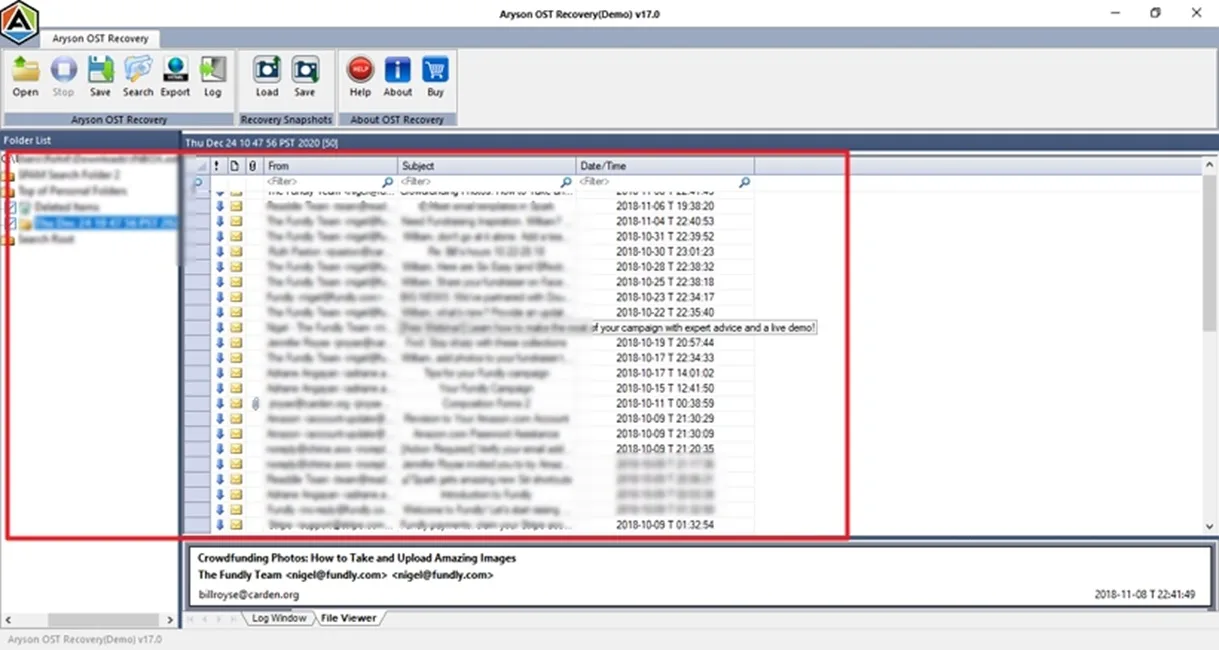Click the magnifier in the From filter
Viewport: 1219px width, 650px height.
(387, 182)
